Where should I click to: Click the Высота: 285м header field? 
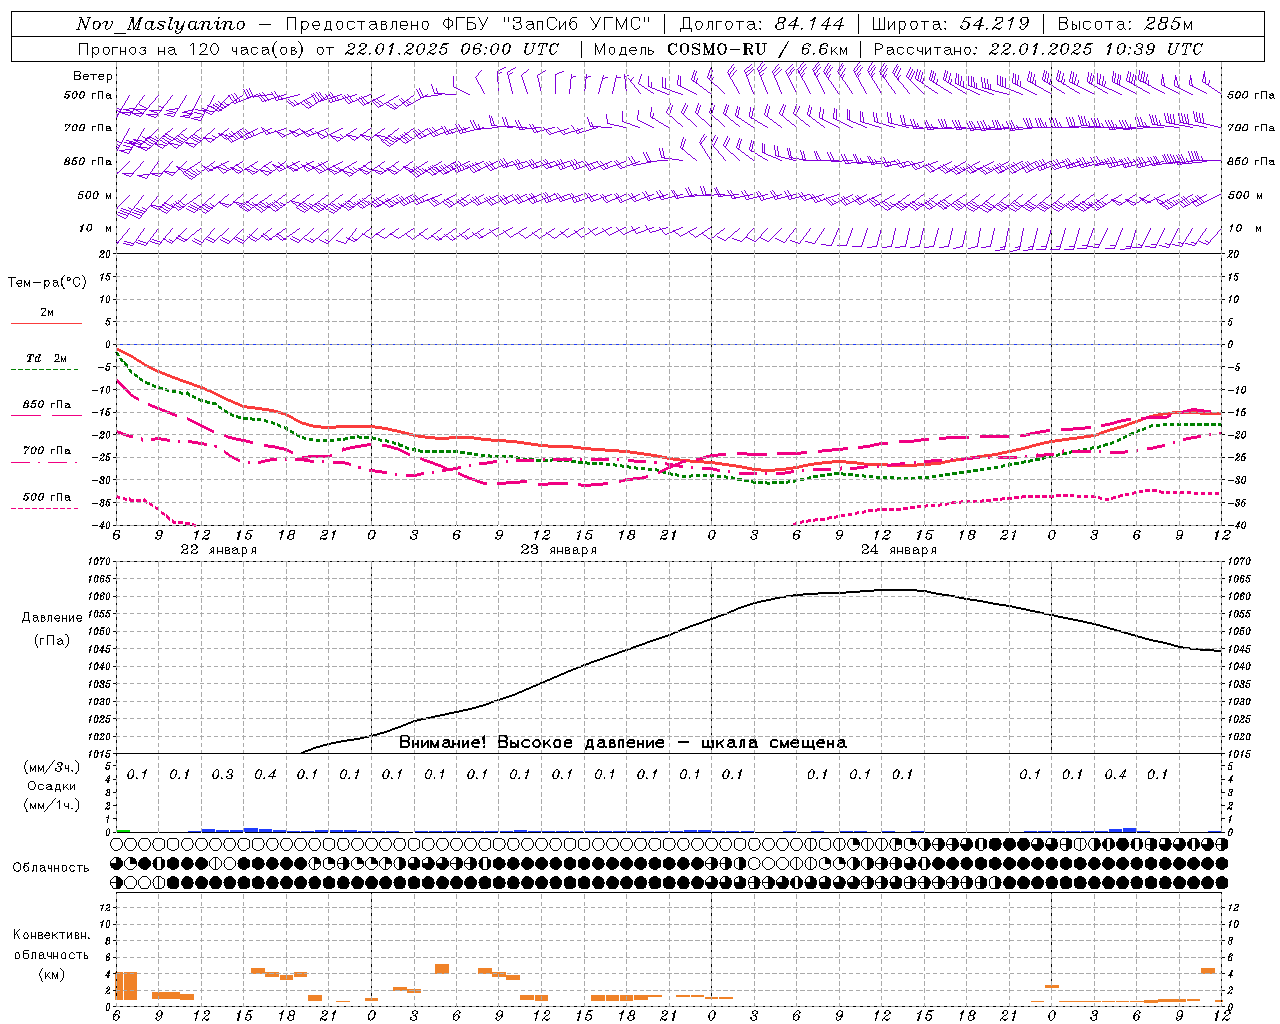pyautogui.click(x=1125, y=24)
